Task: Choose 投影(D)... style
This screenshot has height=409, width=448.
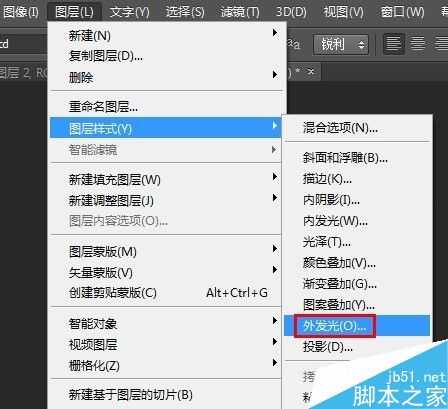Action: coord(357,347)
